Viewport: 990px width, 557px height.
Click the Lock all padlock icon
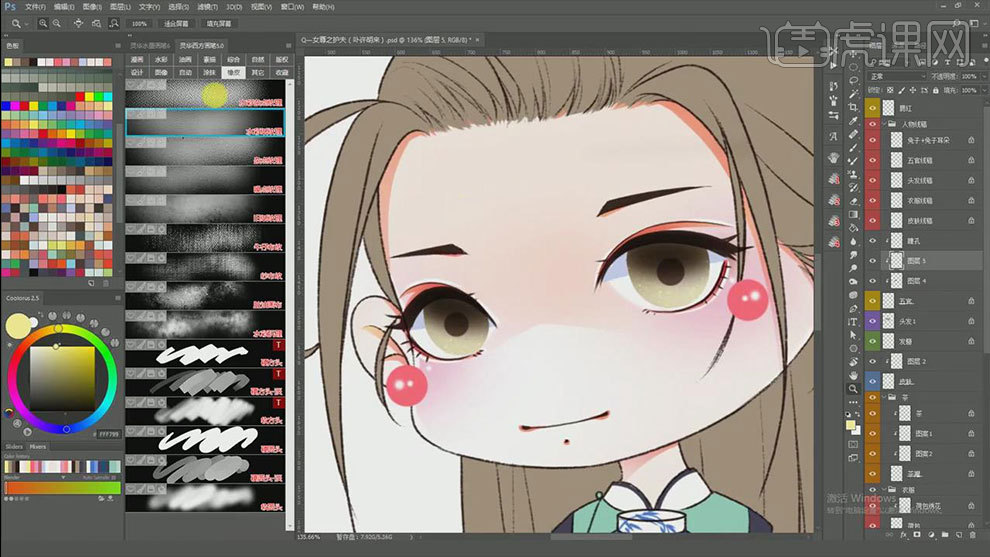[x=936, y=91]
